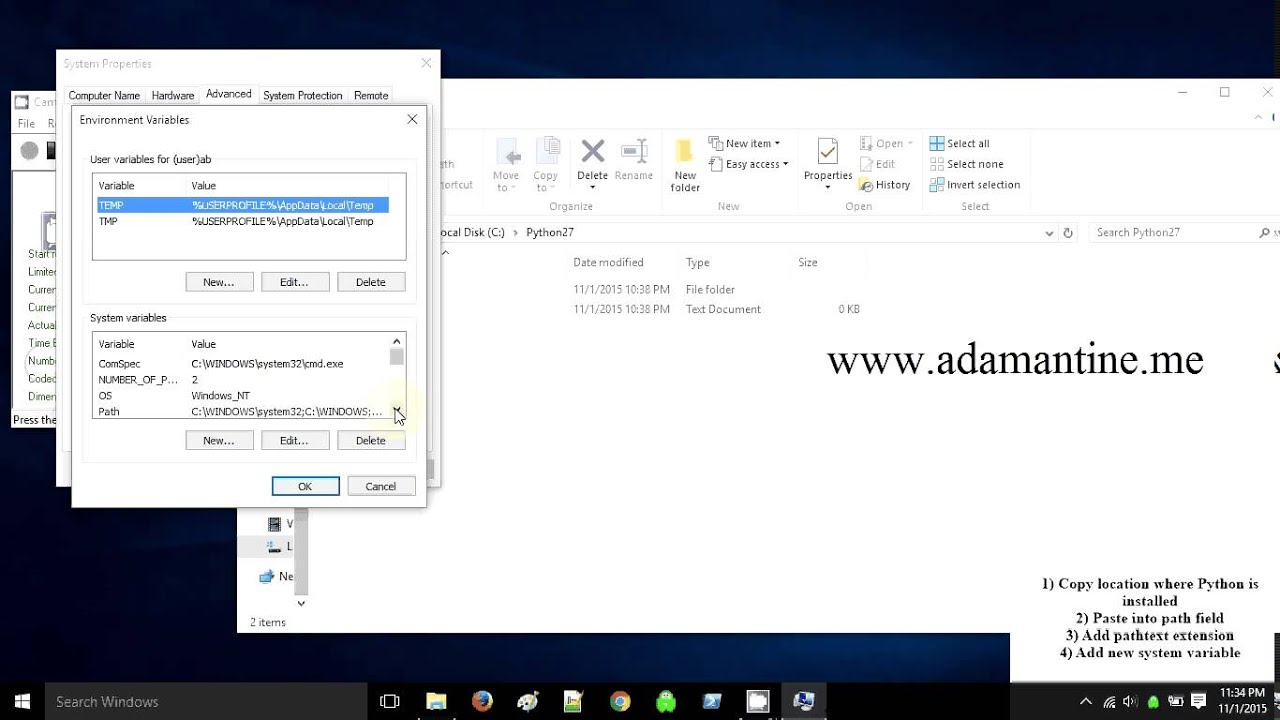Image resolution: width=1280 pixels, height=720 pixels.
Task: Open the network icon in system tray
Action: pos(1109,701)
